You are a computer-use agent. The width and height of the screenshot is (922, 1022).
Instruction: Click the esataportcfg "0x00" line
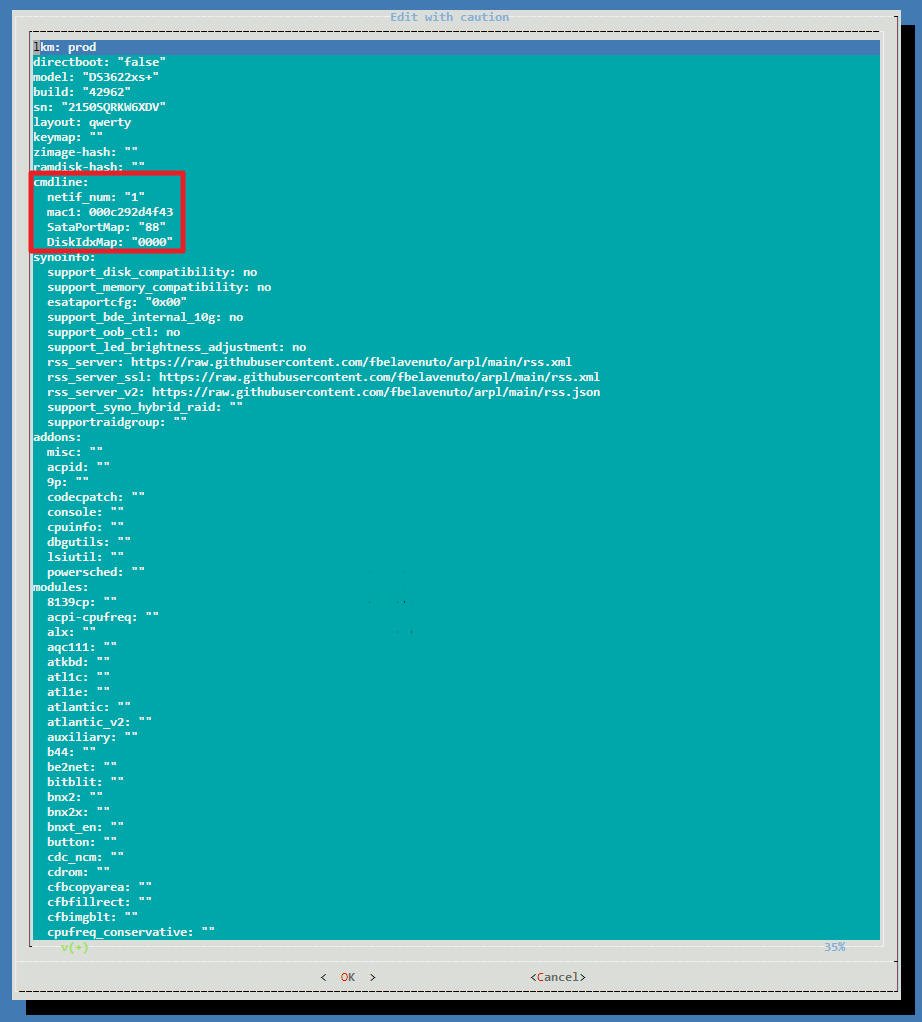(x=117, y=302)
